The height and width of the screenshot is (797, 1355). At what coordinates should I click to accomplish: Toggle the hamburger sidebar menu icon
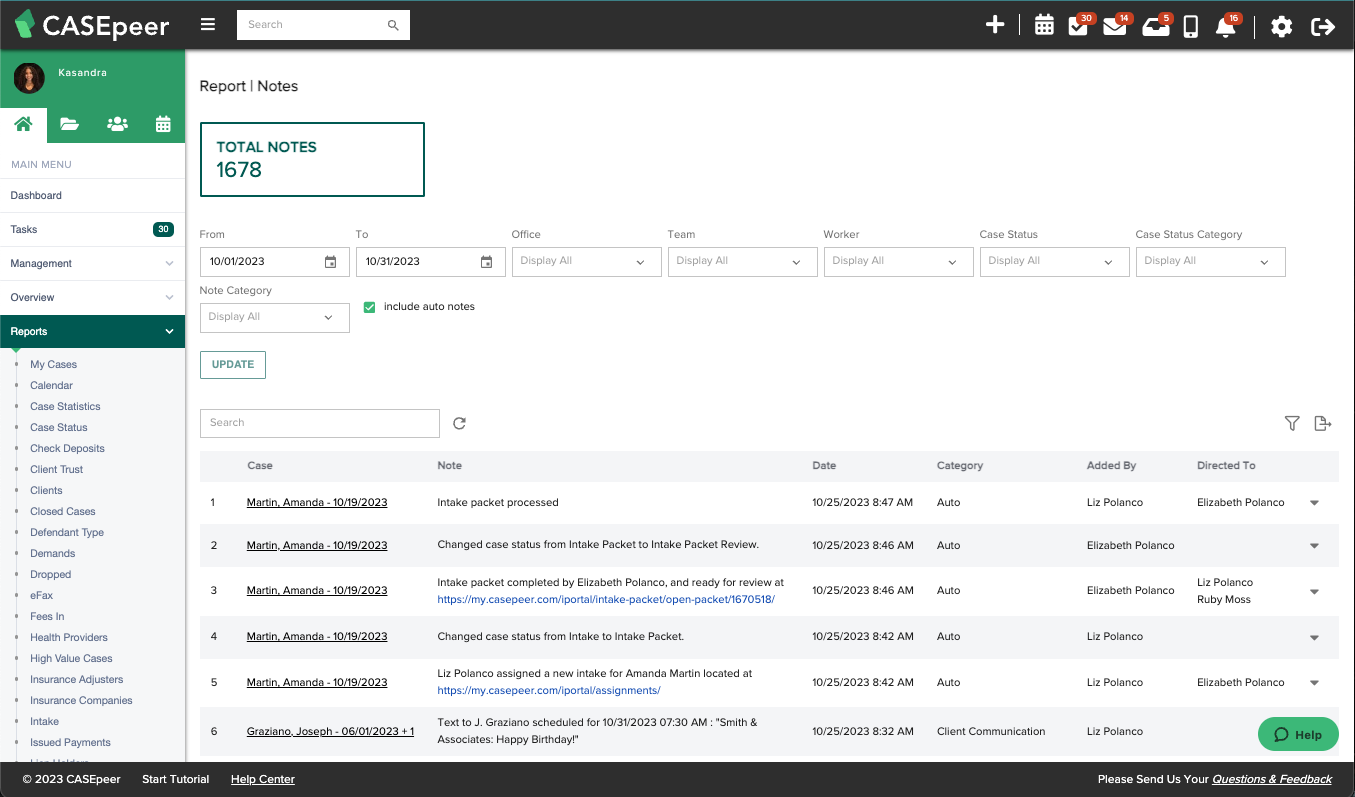point(208,25)
